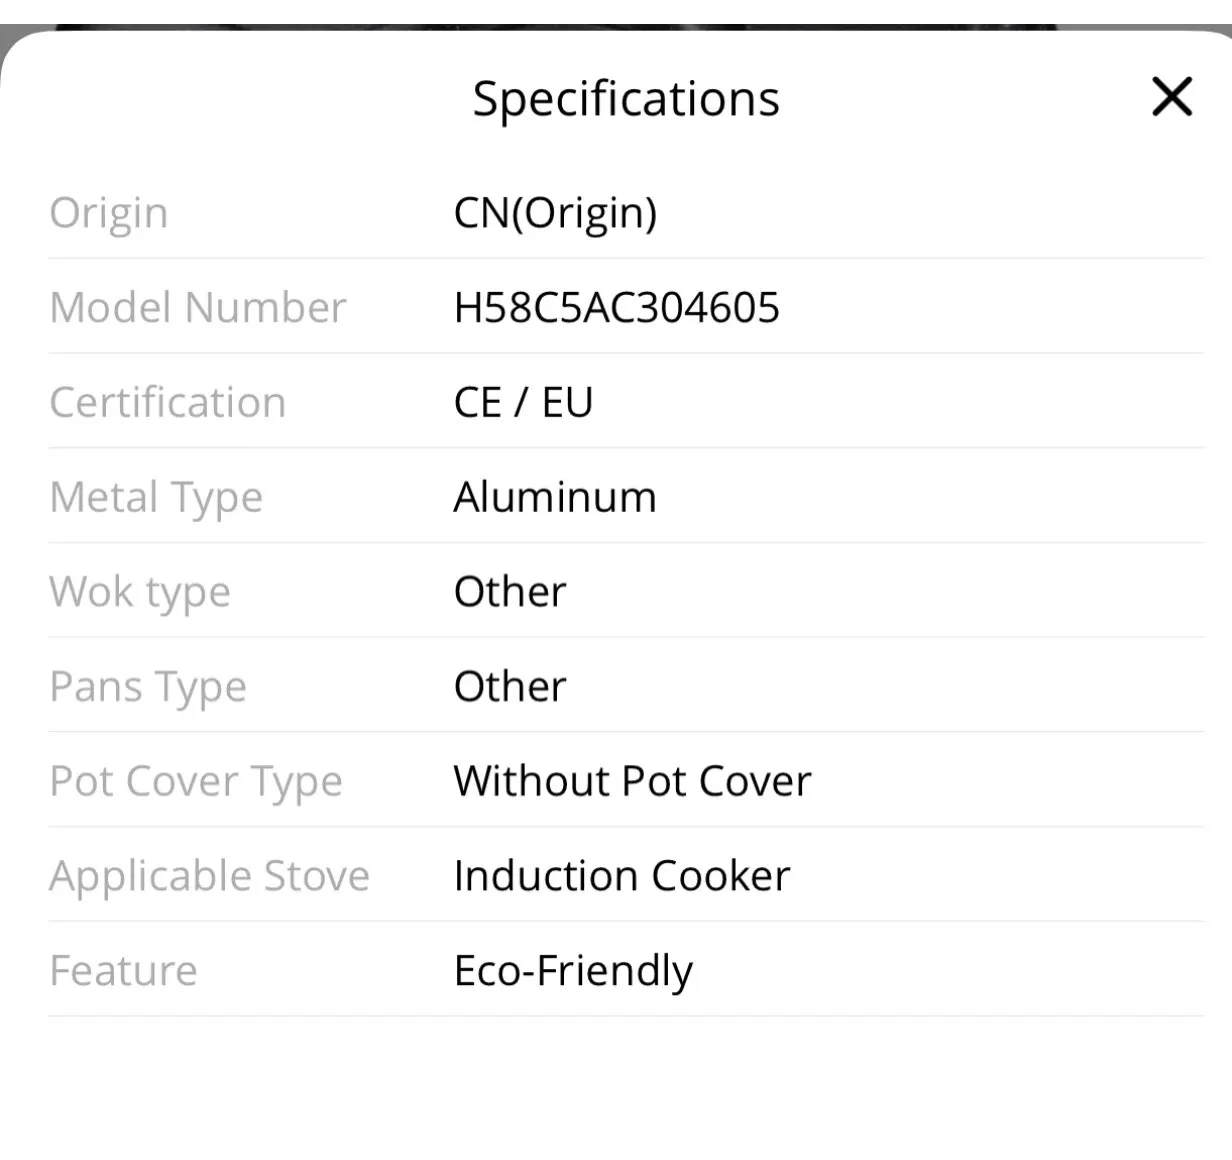The height and width of the screenshot is (1160, 1232).
Task: Click the model number H58C5AC304605
Action: point(616,307)
